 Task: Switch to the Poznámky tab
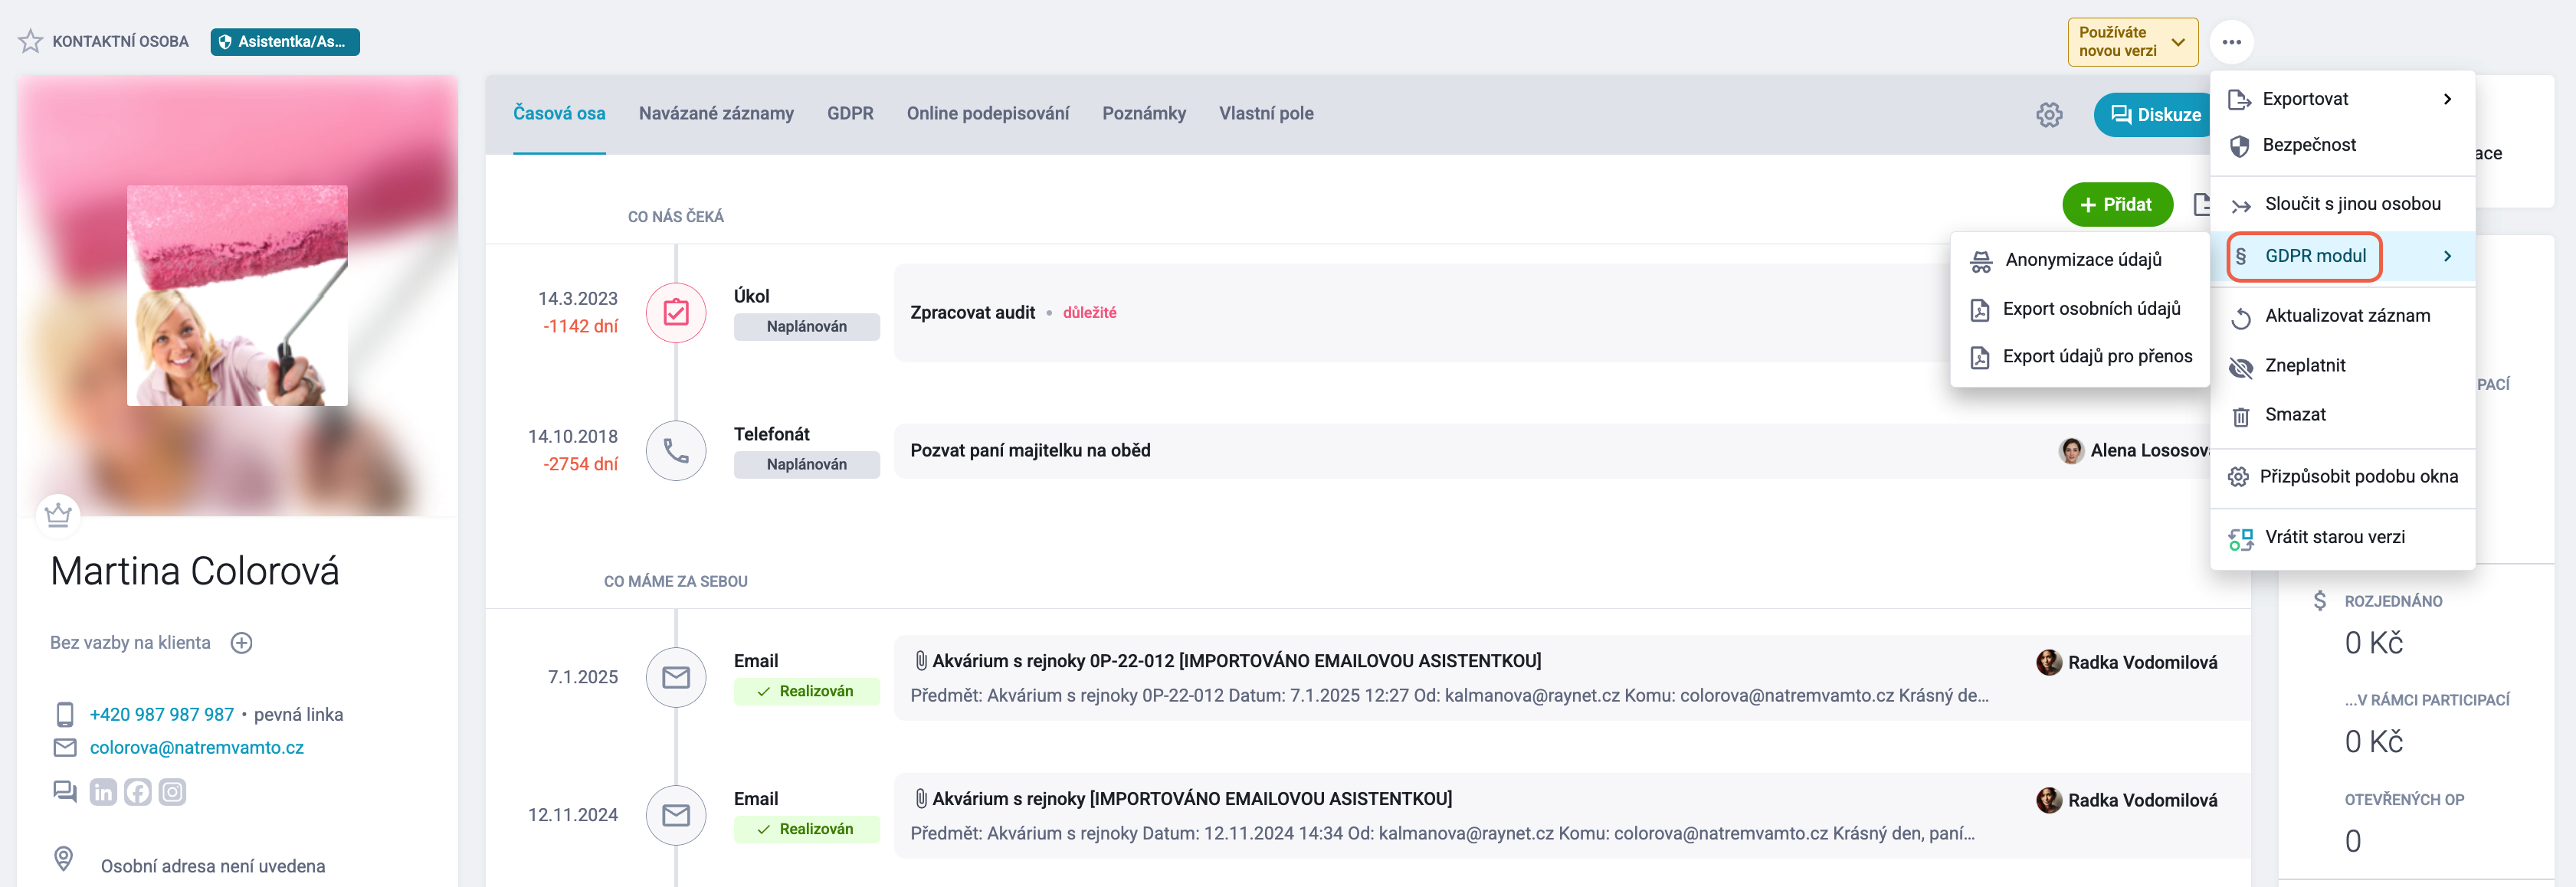(x=1144, y=114)
